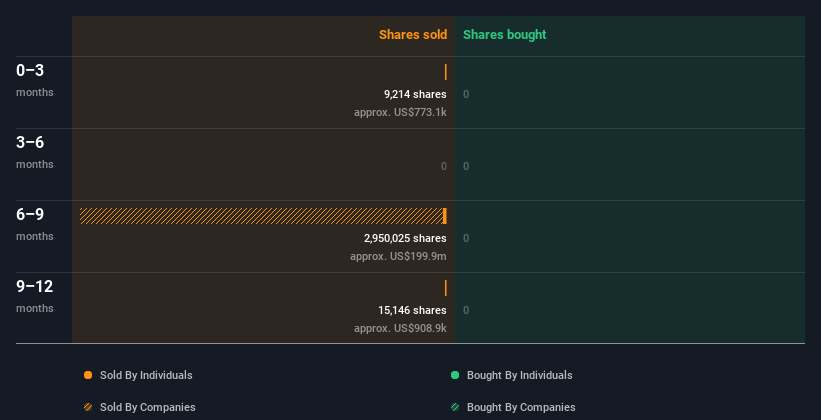Image resolution: width=821 pixels, height=420 pixels.
Task: Toggle the Bought By Companies legend label
Action: click(521, 407)
